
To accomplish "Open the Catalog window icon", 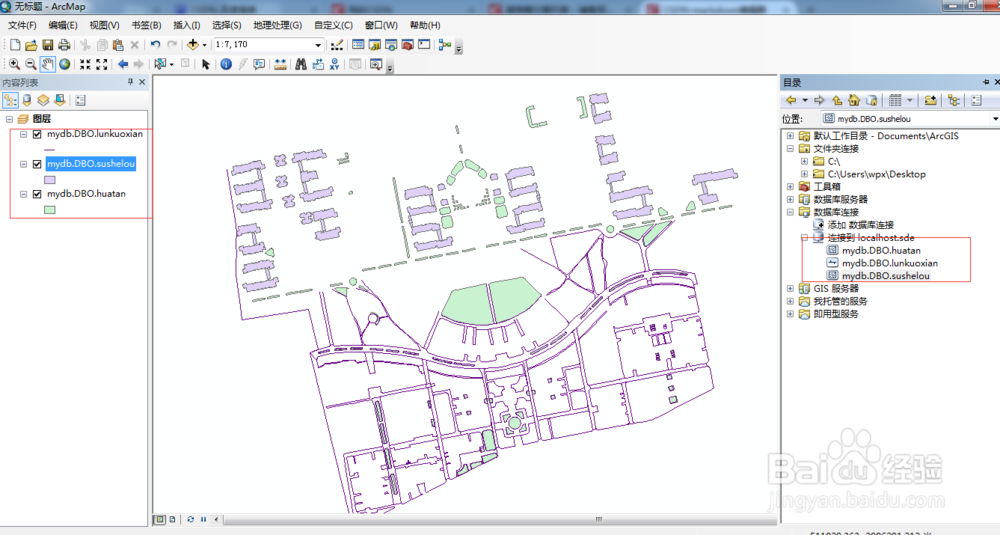I will pos(374,45).
